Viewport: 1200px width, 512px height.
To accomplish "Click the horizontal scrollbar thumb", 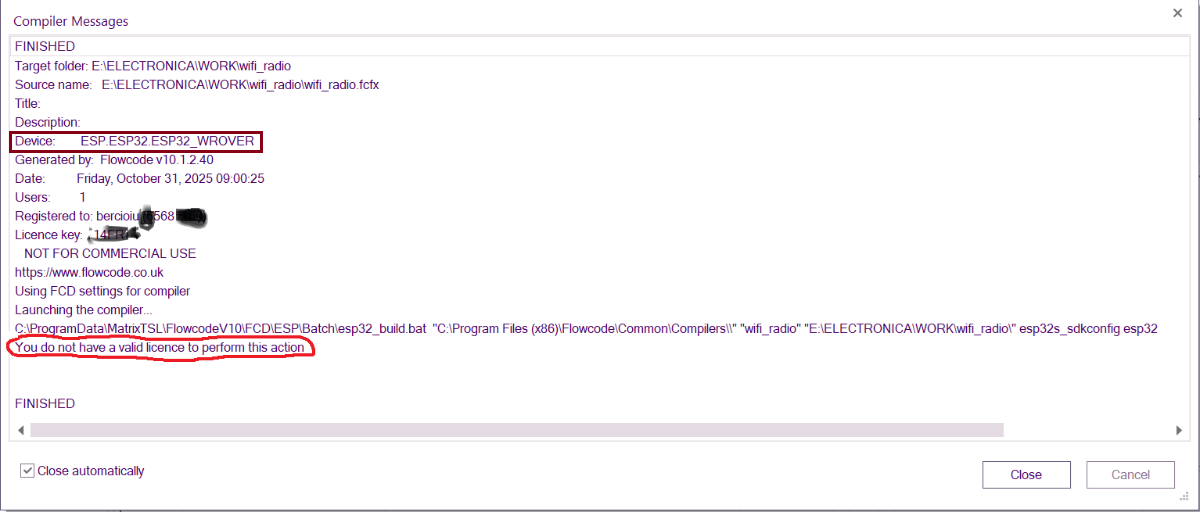I will click(x=516, y=430).
